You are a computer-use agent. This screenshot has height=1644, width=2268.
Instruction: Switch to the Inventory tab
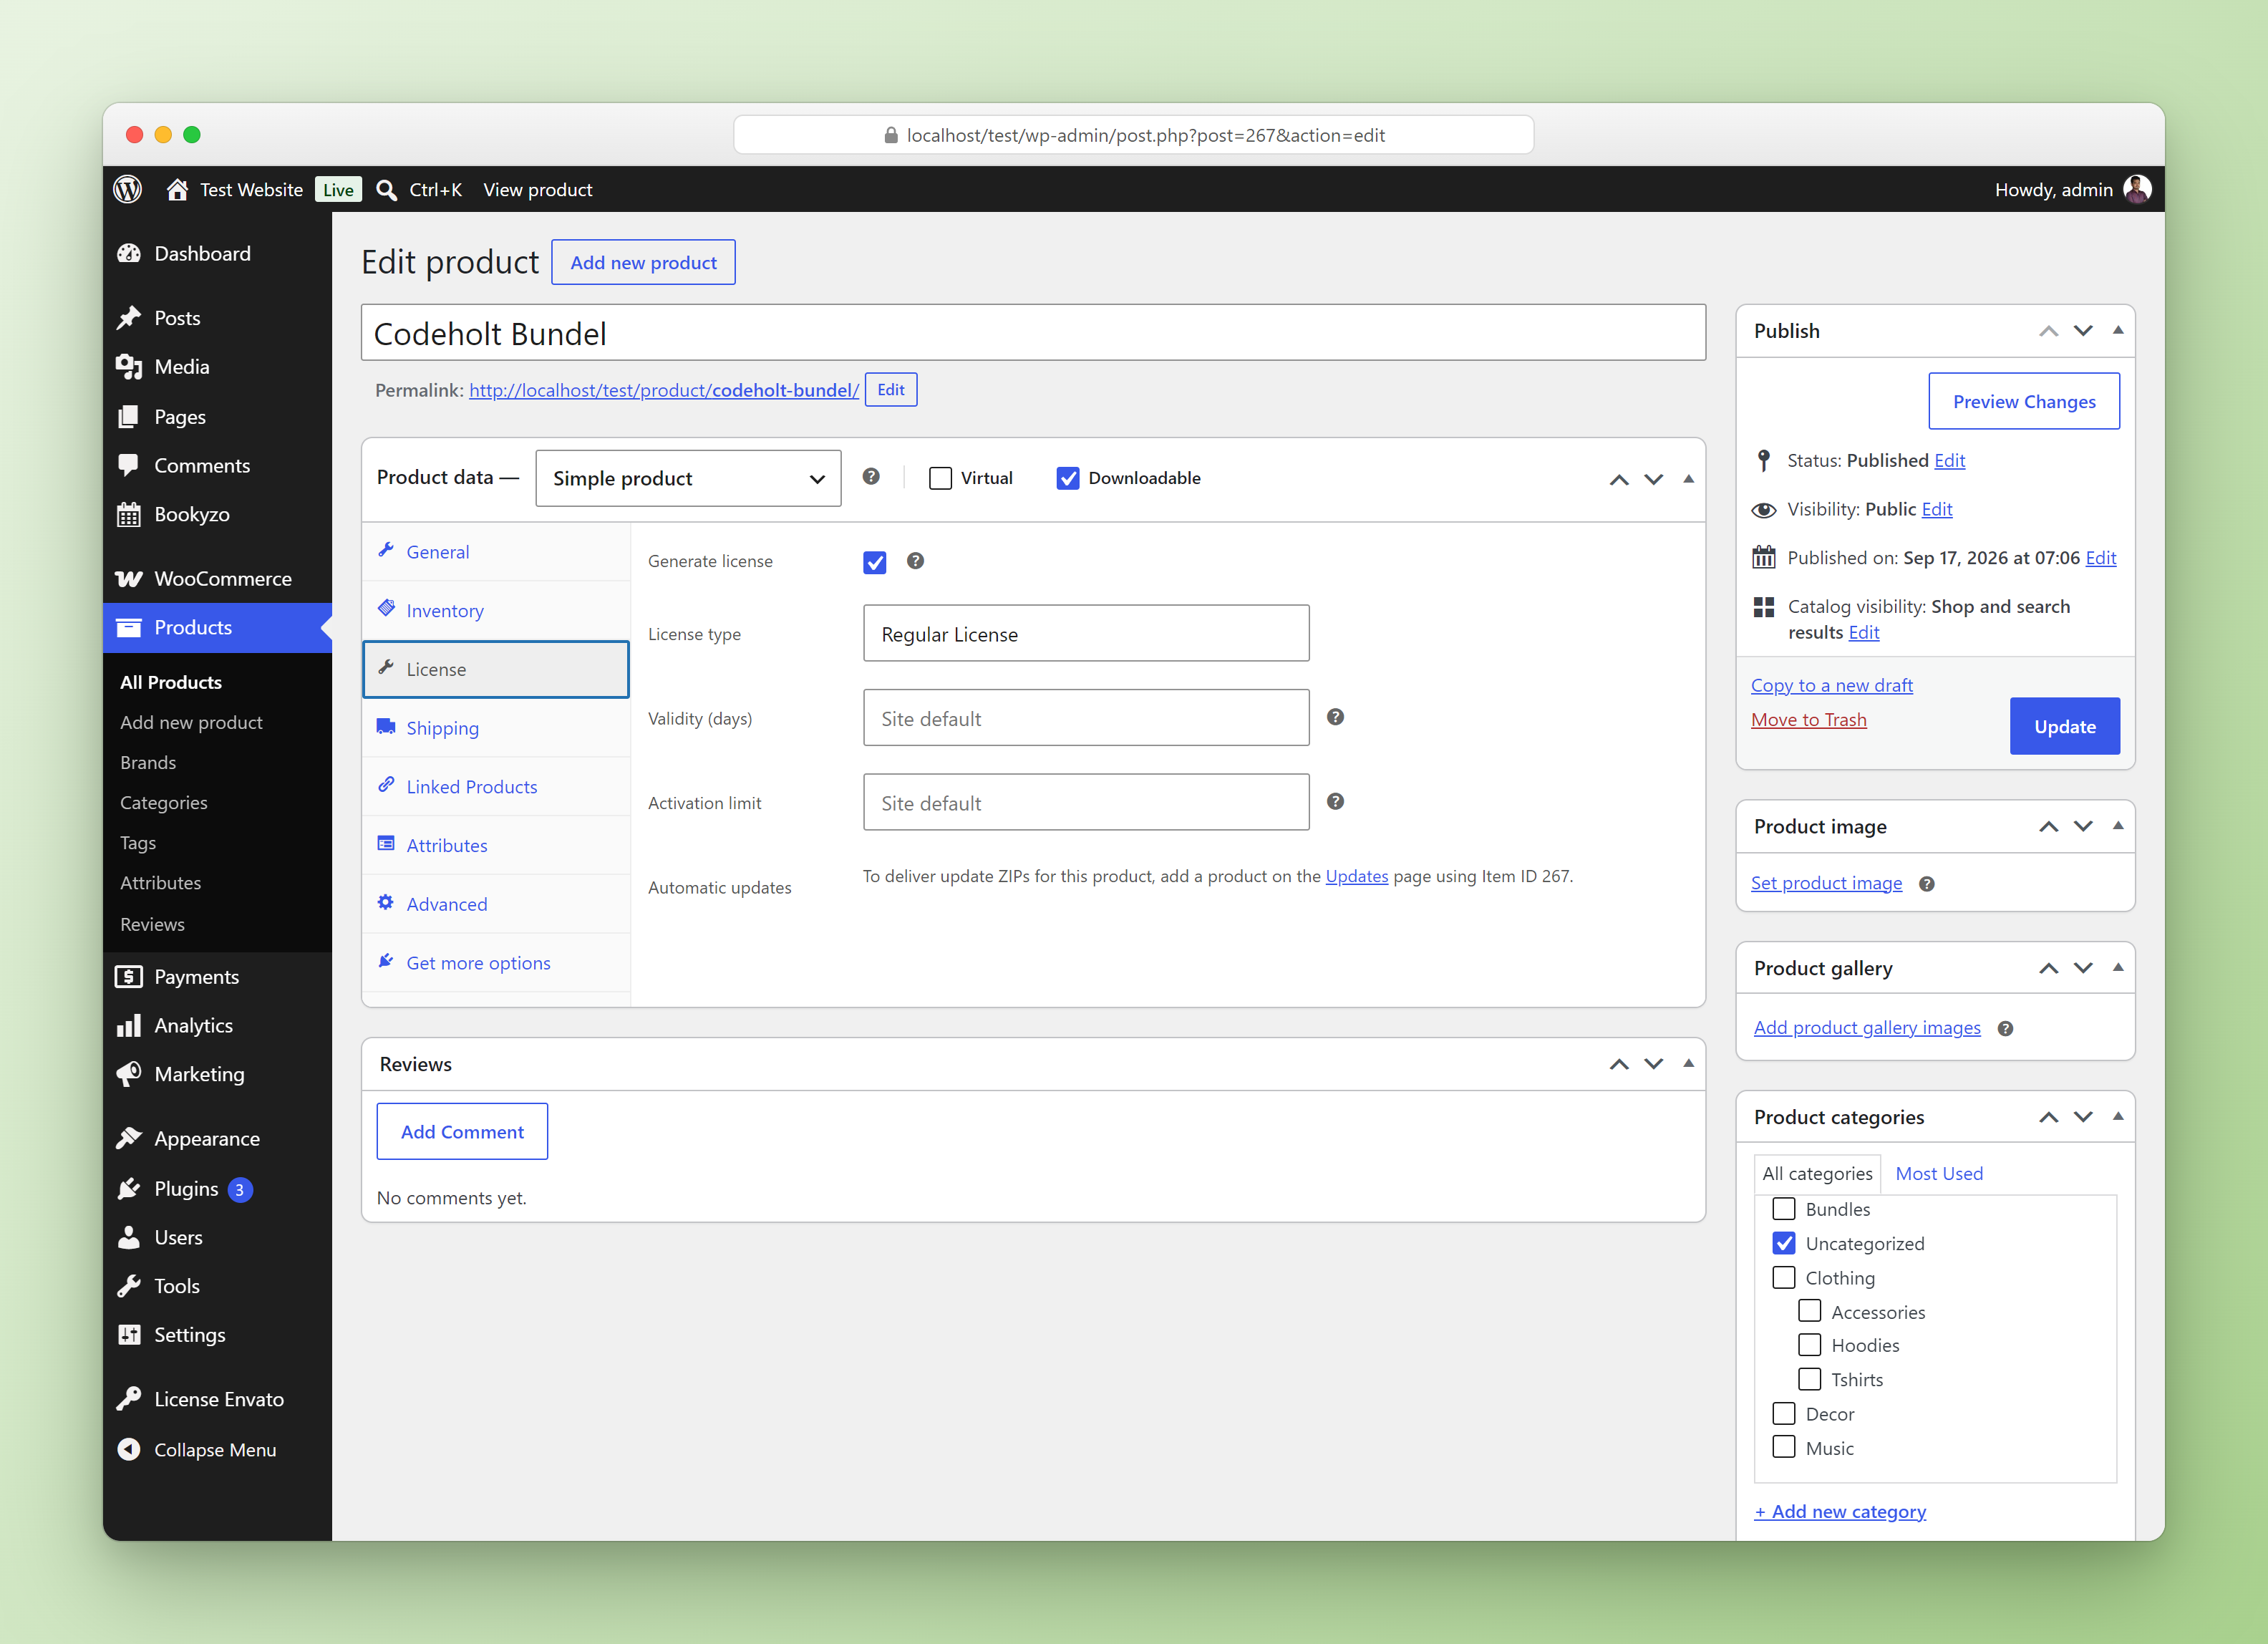click(496, 610)
